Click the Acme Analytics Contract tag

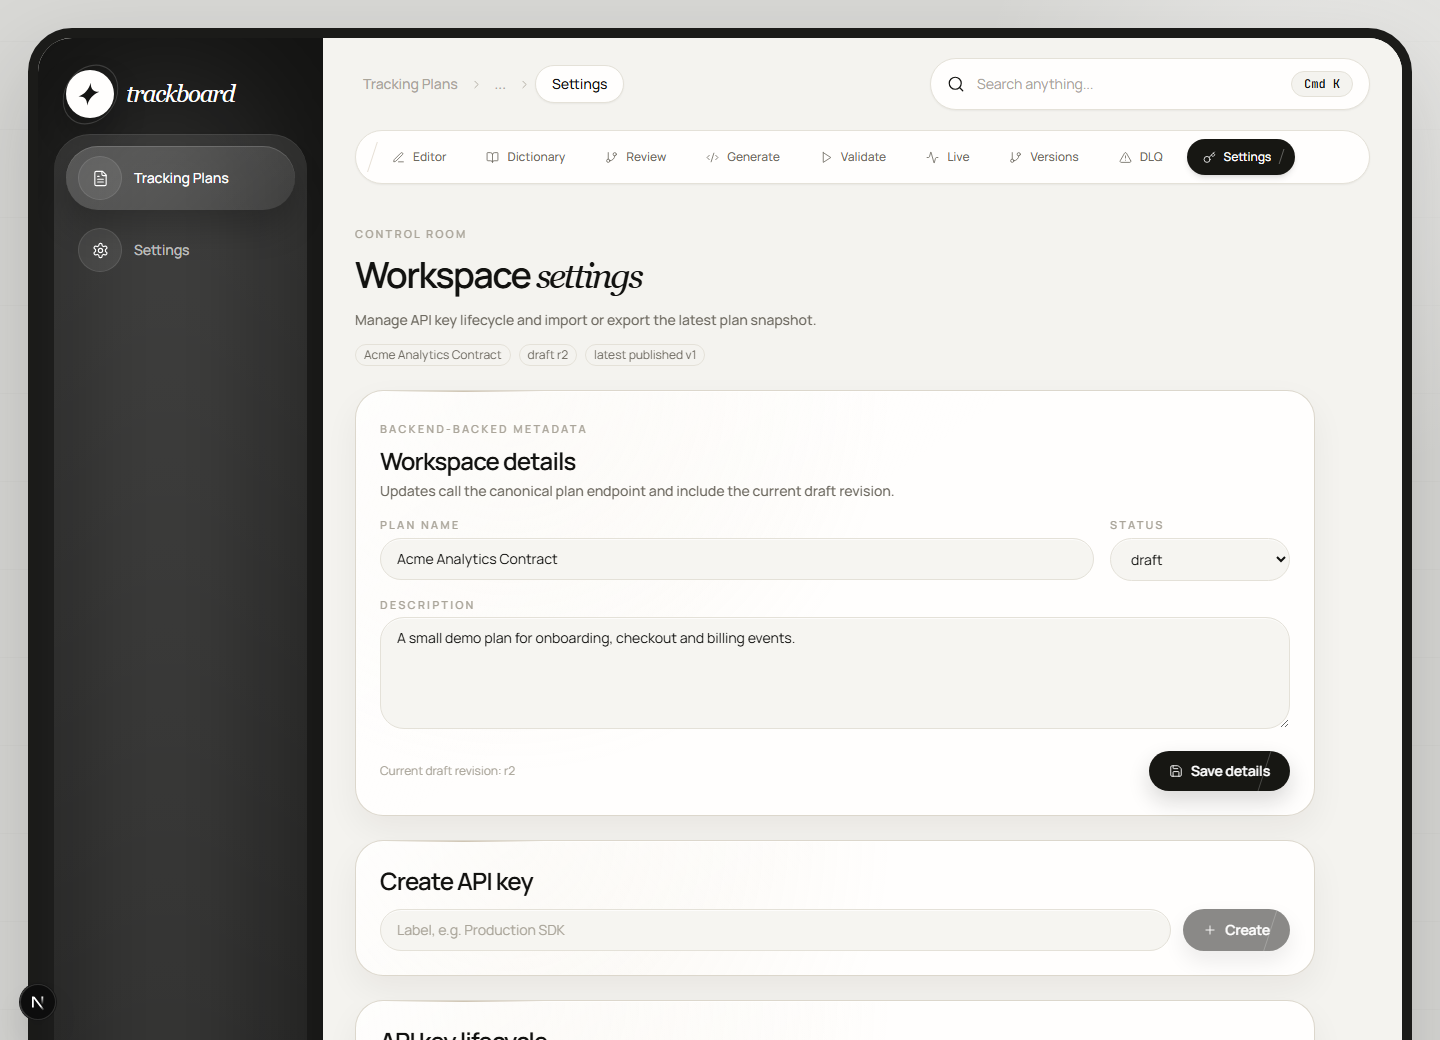tap(433, 355)
